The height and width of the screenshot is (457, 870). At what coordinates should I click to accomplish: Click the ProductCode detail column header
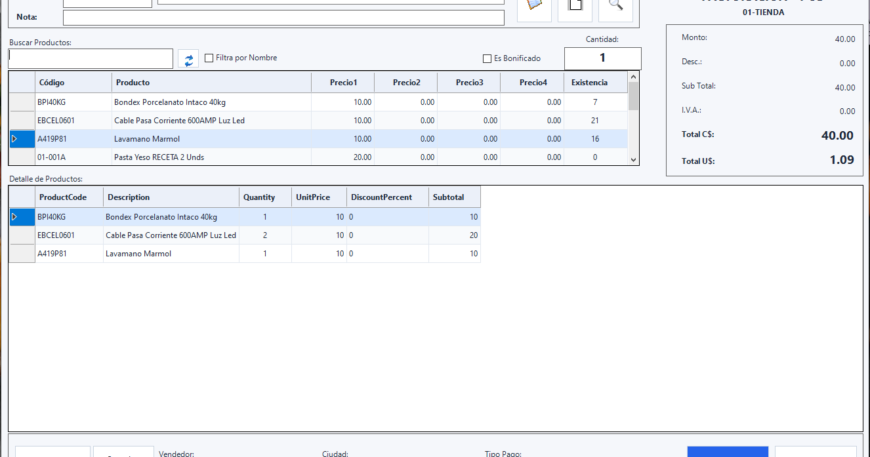tap(69, 197)
